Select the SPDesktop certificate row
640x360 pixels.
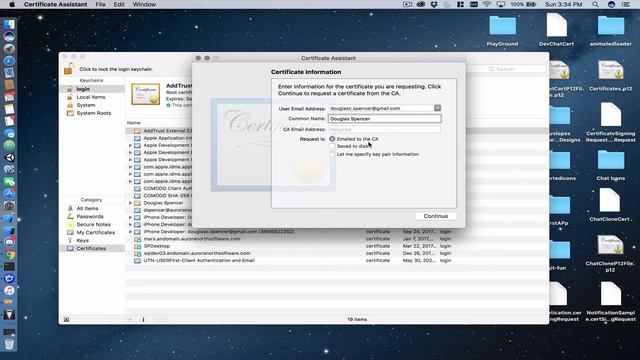pyautogui.click(x=337, y=246)
